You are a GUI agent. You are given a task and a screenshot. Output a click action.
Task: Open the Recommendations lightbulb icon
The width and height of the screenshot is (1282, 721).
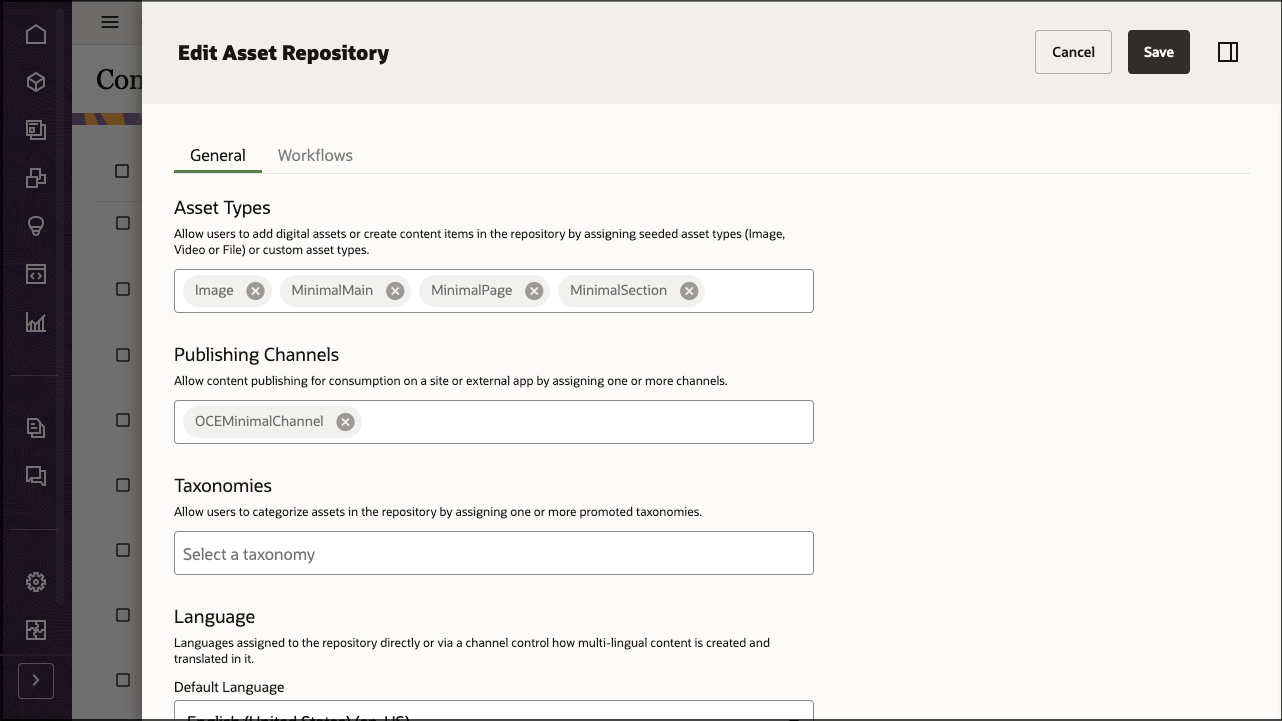click(36, 226)
